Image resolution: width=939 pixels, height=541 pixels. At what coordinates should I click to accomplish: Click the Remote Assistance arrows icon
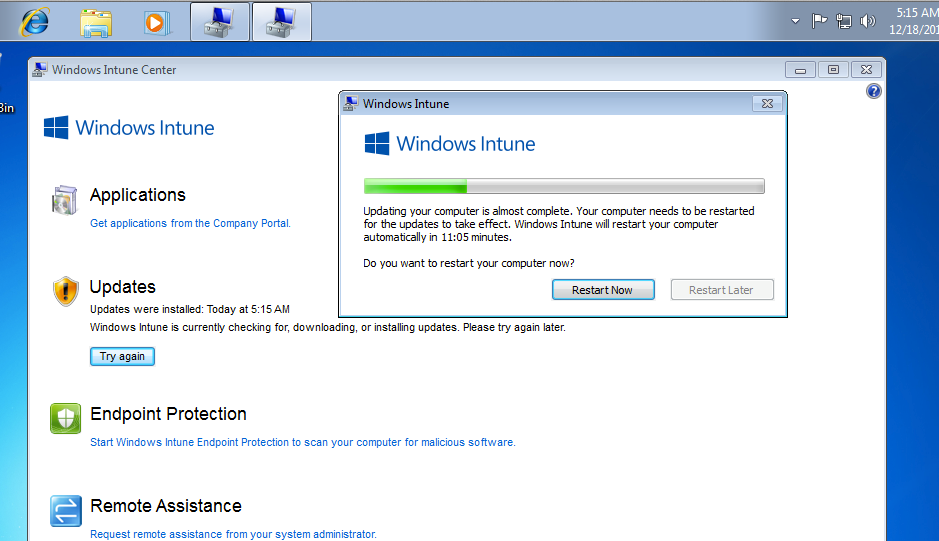click(x=65, y=510)
